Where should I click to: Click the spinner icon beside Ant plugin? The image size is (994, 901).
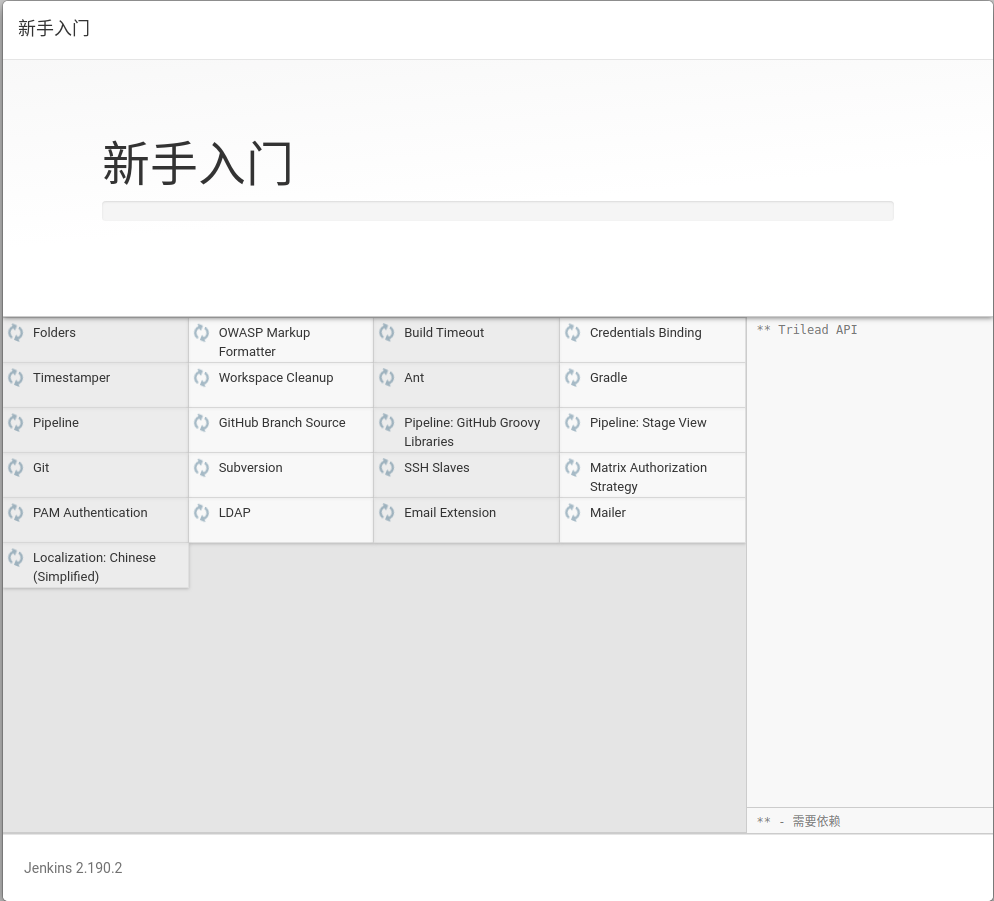(x=387, y=378)
